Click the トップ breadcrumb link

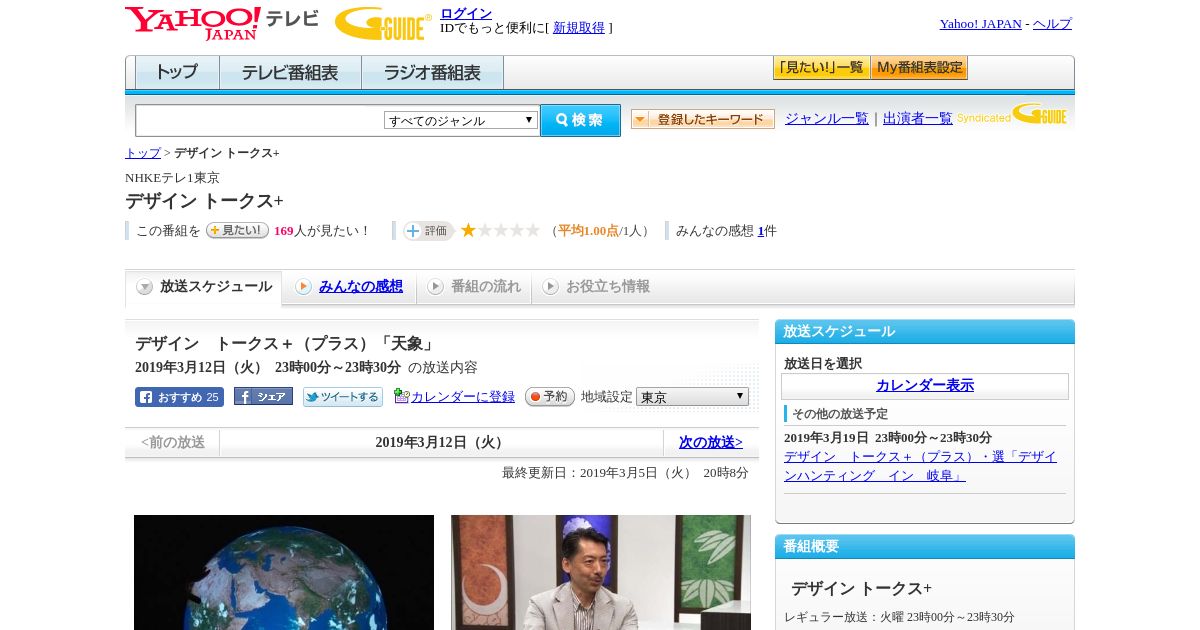click(143, 153)
